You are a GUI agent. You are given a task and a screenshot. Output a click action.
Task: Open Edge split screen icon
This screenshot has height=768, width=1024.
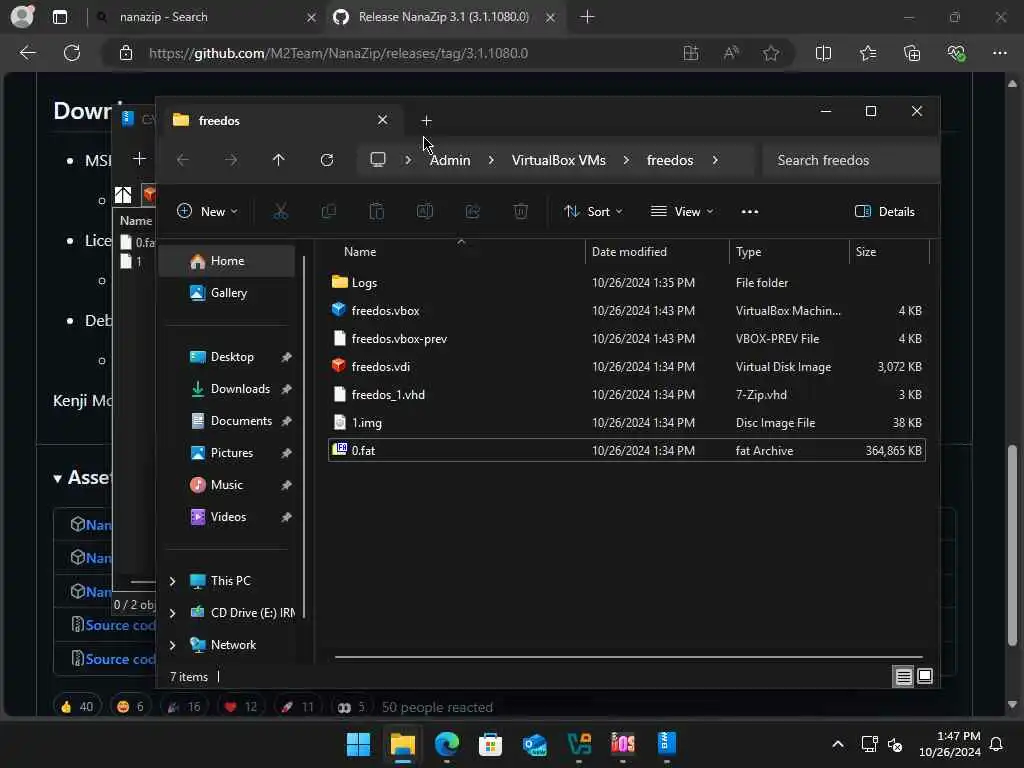pyautogui.click(x=824, y=53)
